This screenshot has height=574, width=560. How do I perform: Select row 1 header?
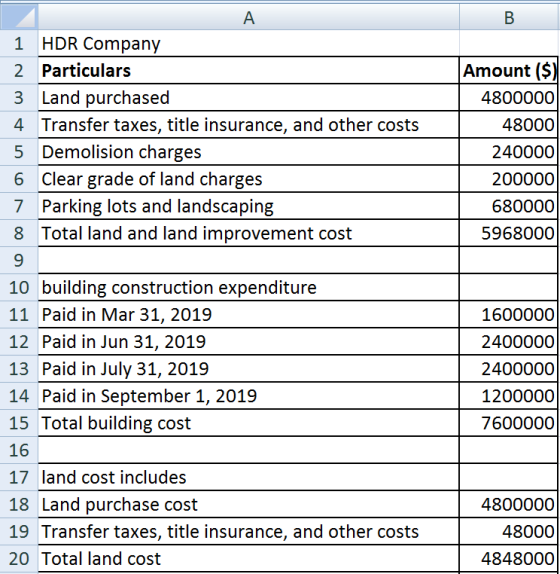(x=19, y=43)
